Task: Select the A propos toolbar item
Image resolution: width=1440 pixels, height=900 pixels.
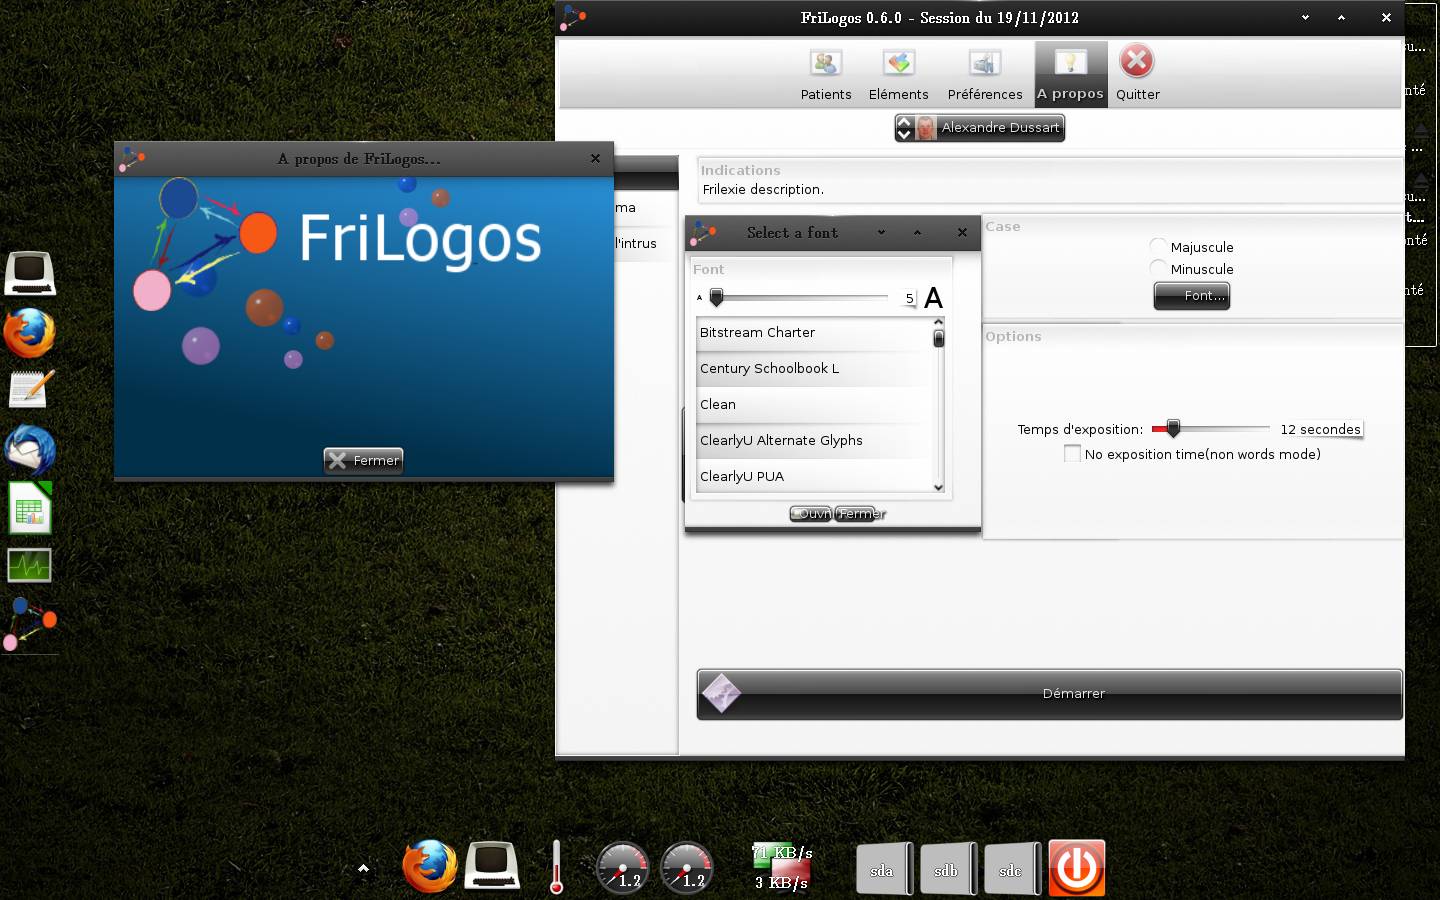Action: tap(1070, 74)
